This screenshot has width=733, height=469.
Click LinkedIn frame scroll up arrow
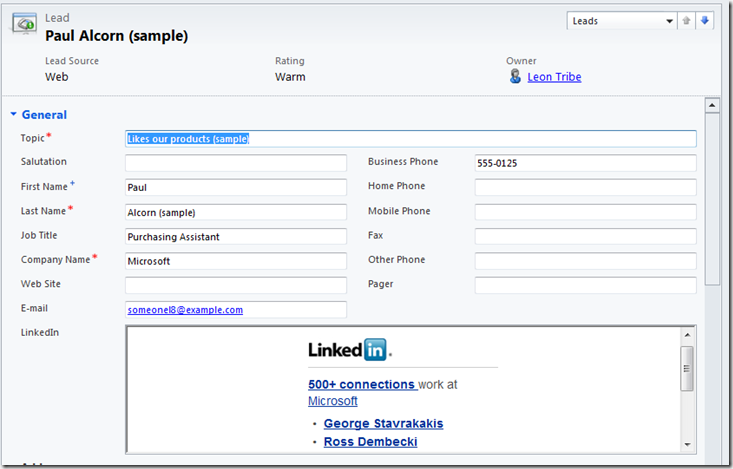pos(687,335)
